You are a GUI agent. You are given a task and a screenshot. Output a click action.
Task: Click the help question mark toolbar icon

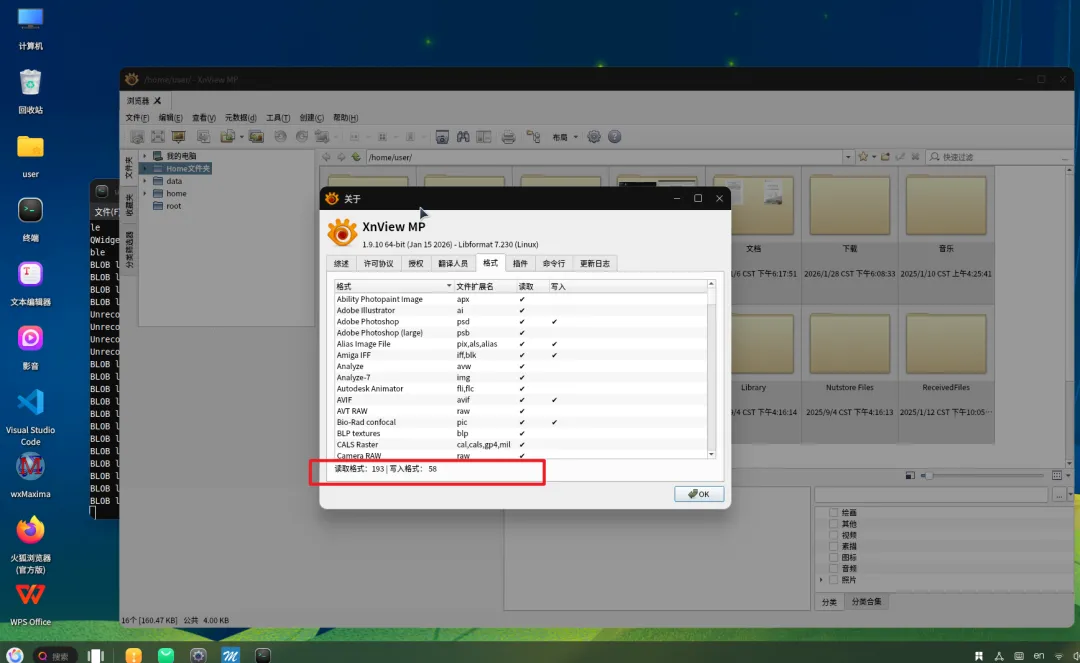pos(614,137)
